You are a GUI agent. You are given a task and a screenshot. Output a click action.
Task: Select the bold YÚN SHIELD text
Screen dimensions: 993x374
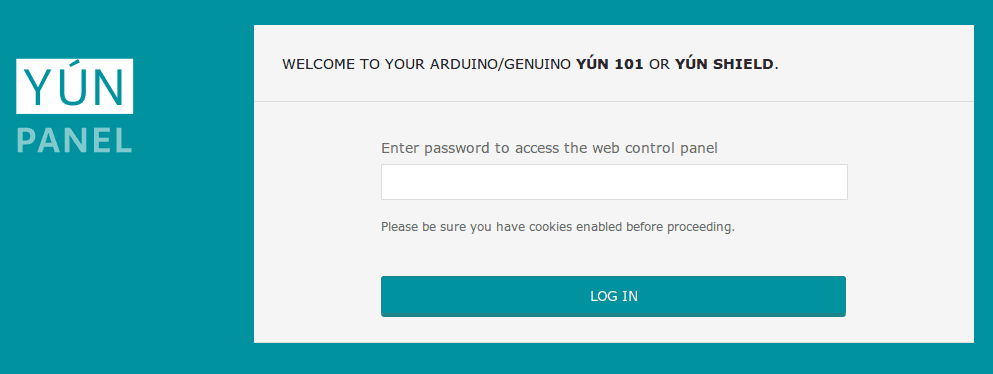[724, 65]
